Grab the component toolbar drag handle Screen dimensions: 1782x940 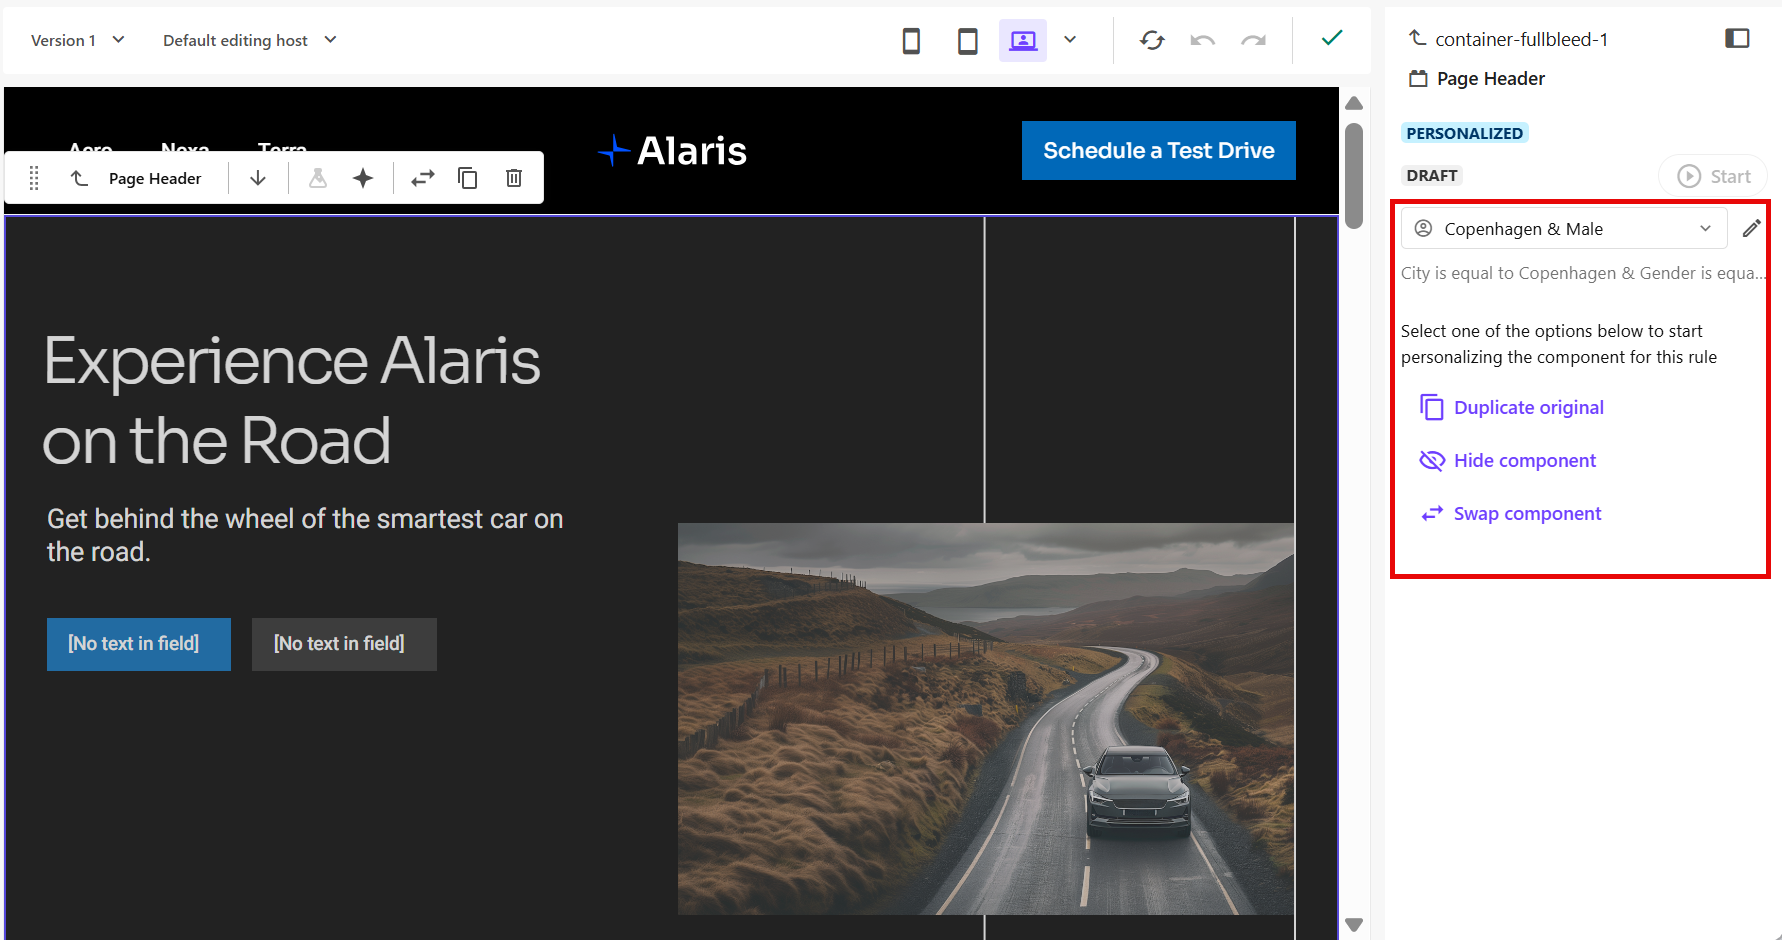tap(34, 178)
